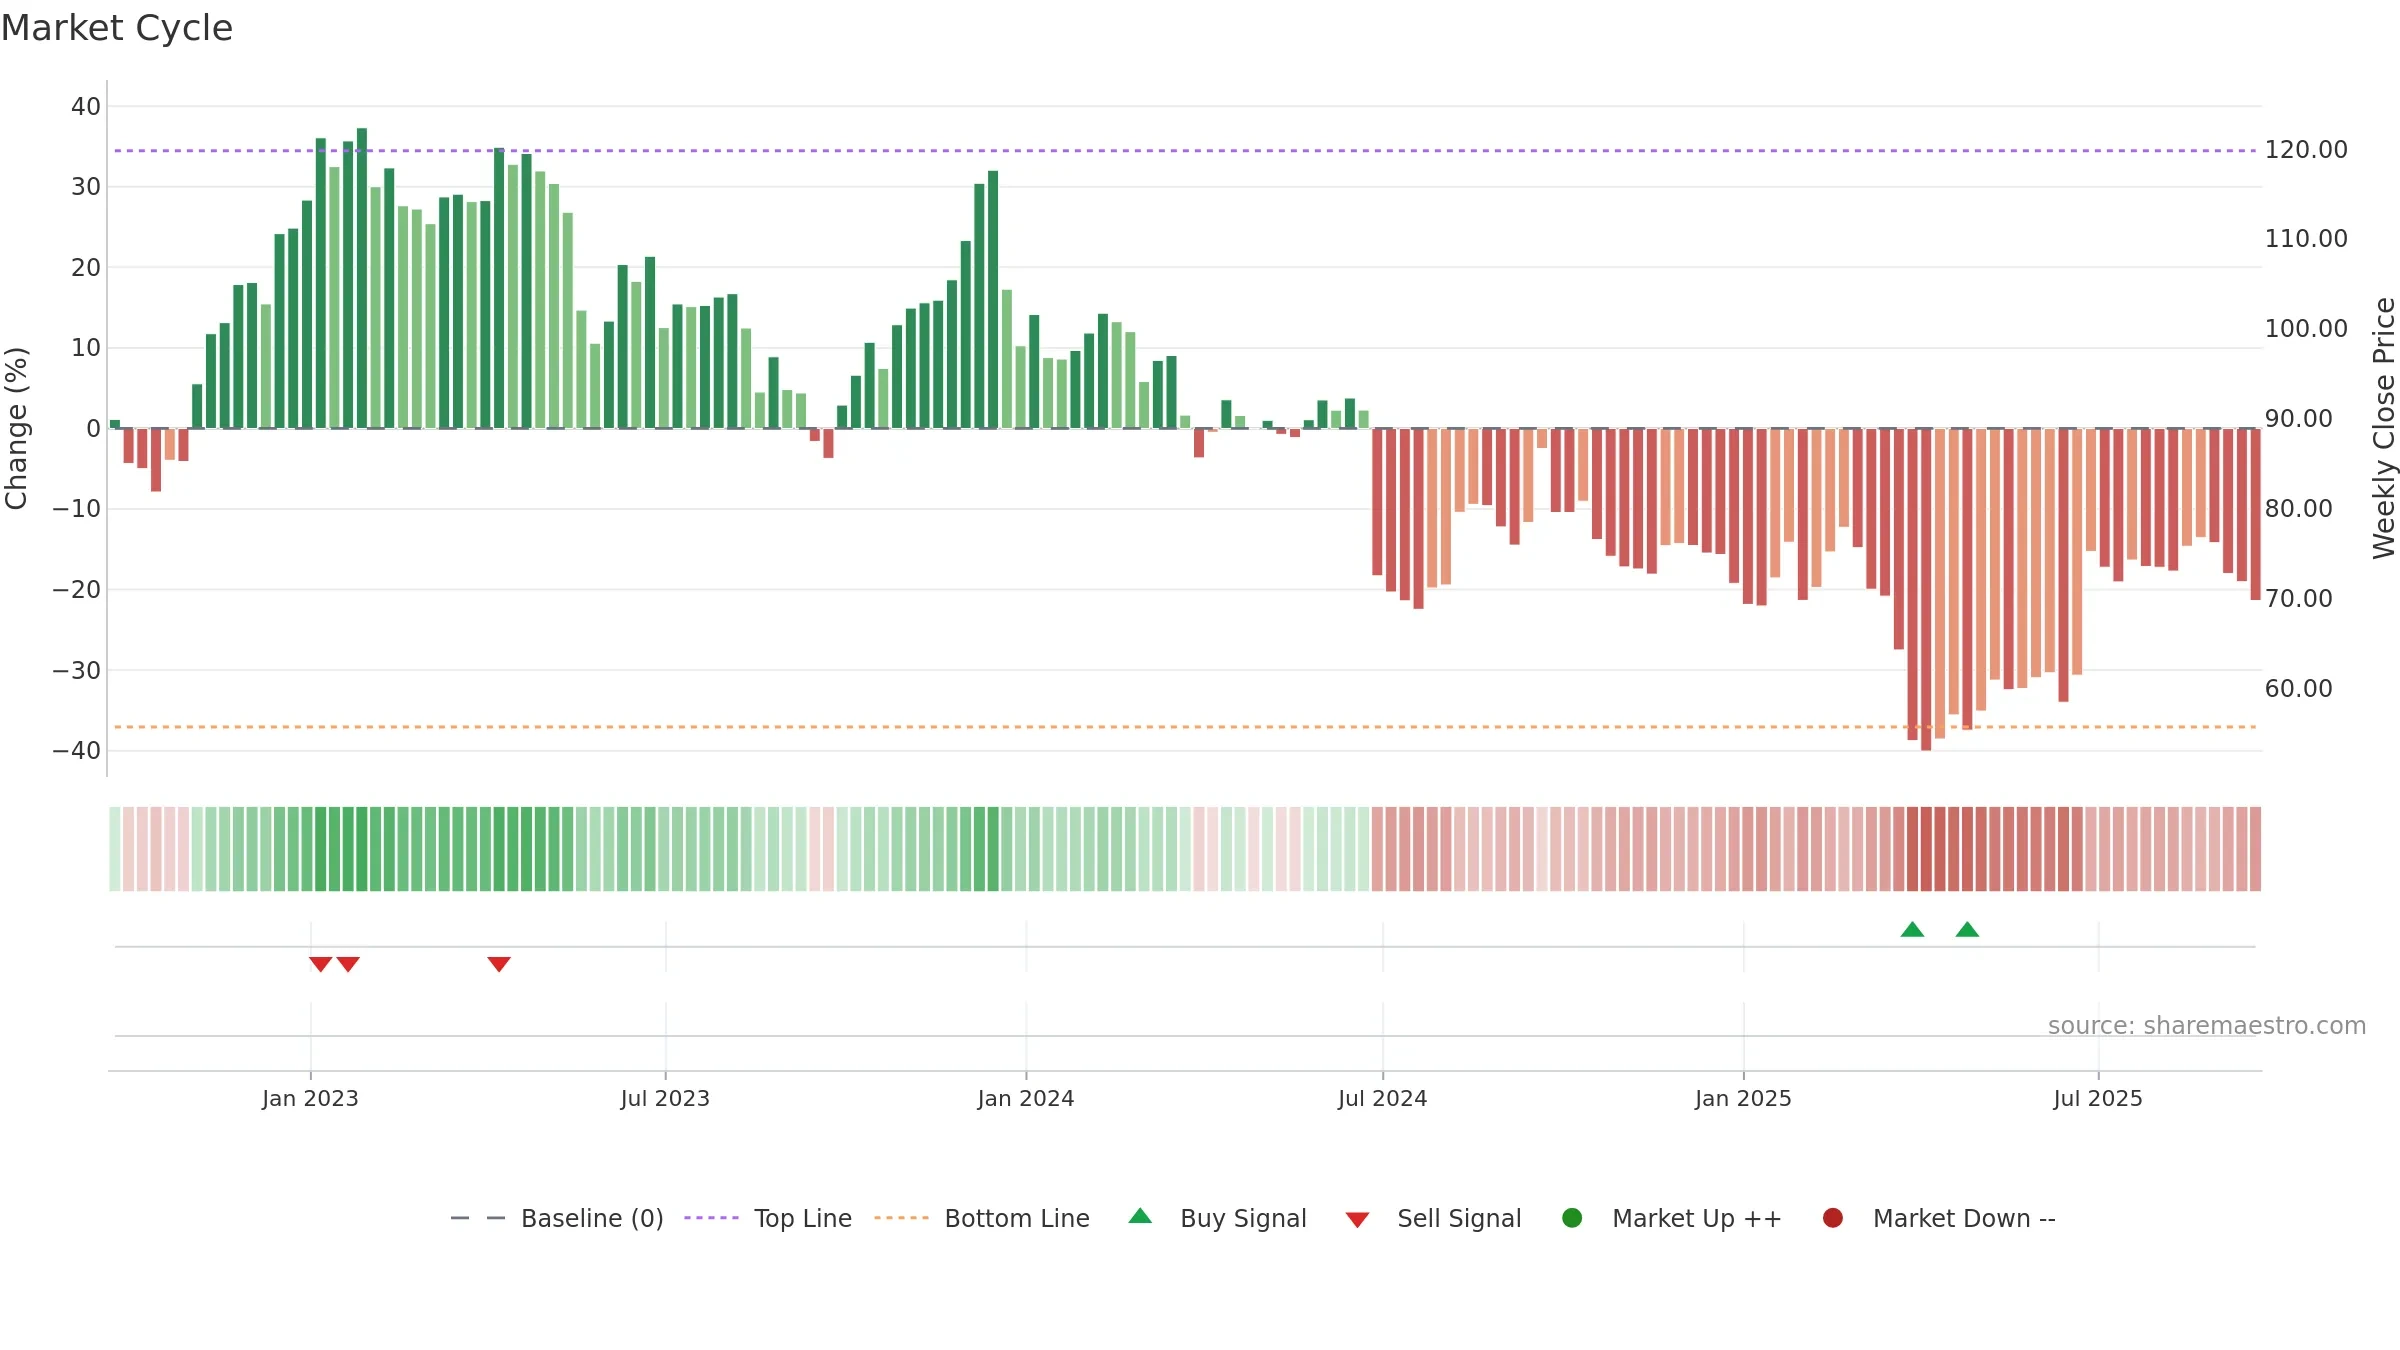Click the first sell signal marker after Jan 2023

(320, 964)
